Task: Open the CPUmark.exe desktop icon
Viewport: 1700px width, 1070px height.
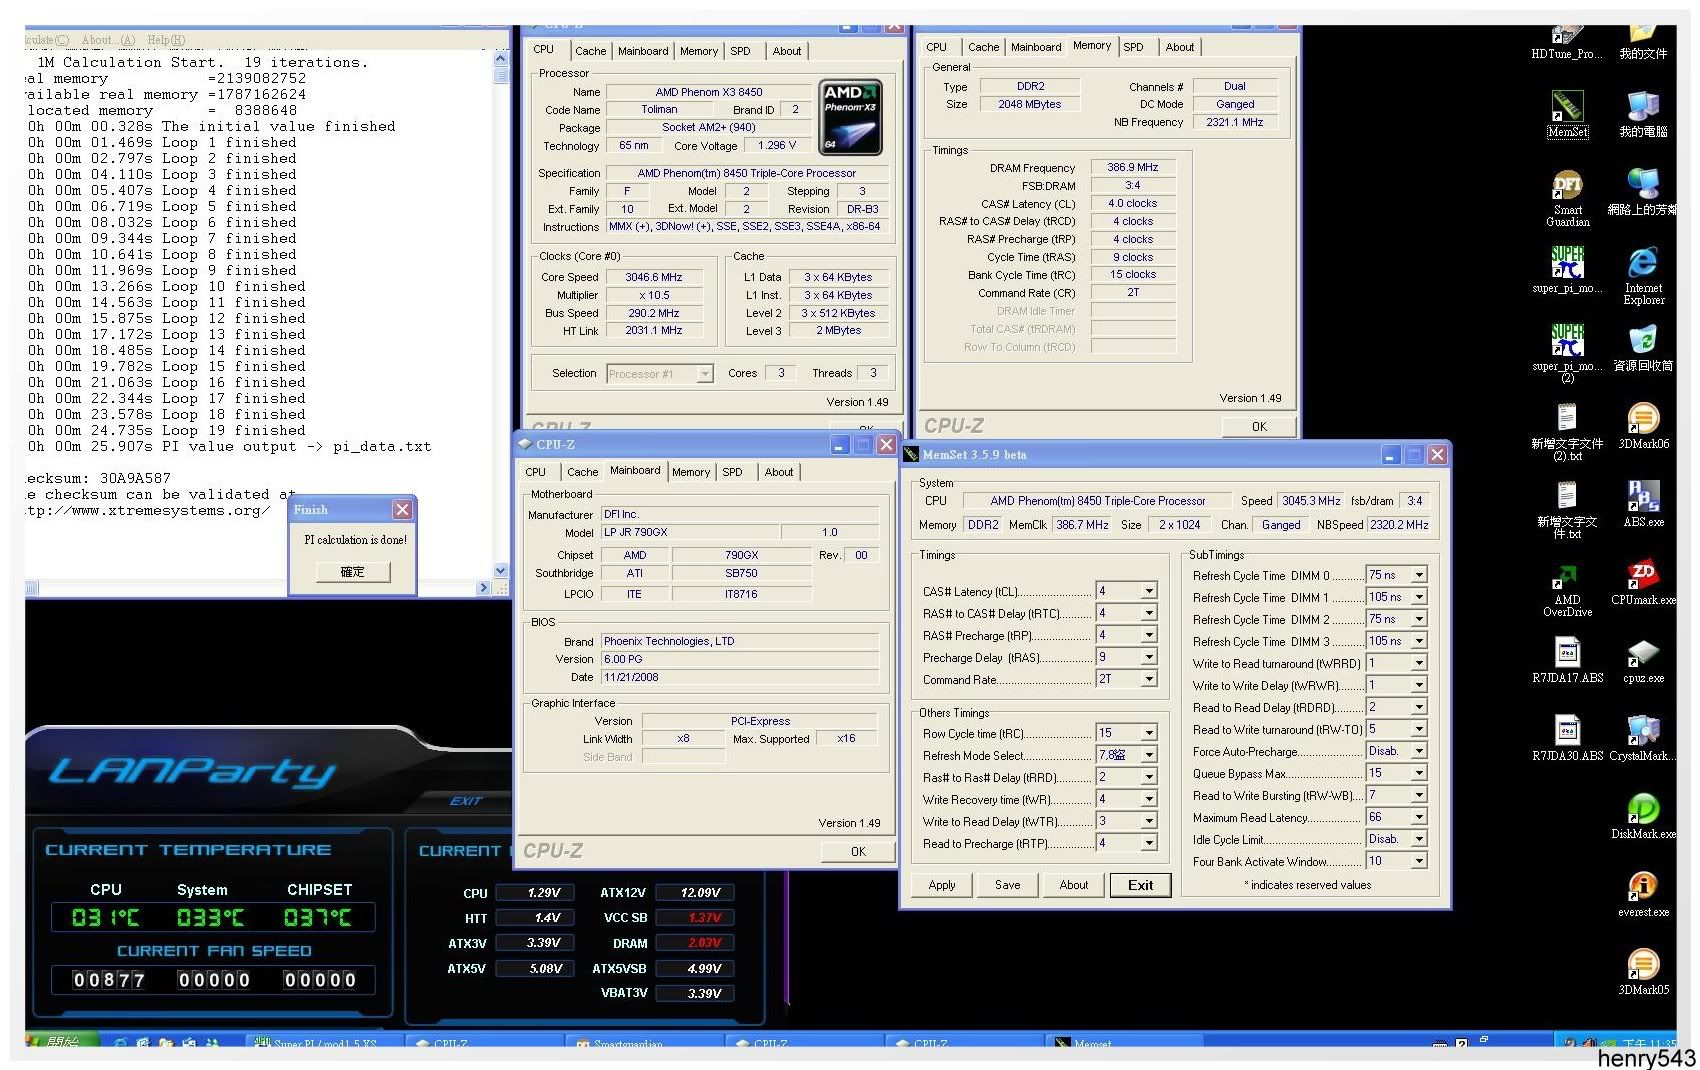Action: 1643,582
